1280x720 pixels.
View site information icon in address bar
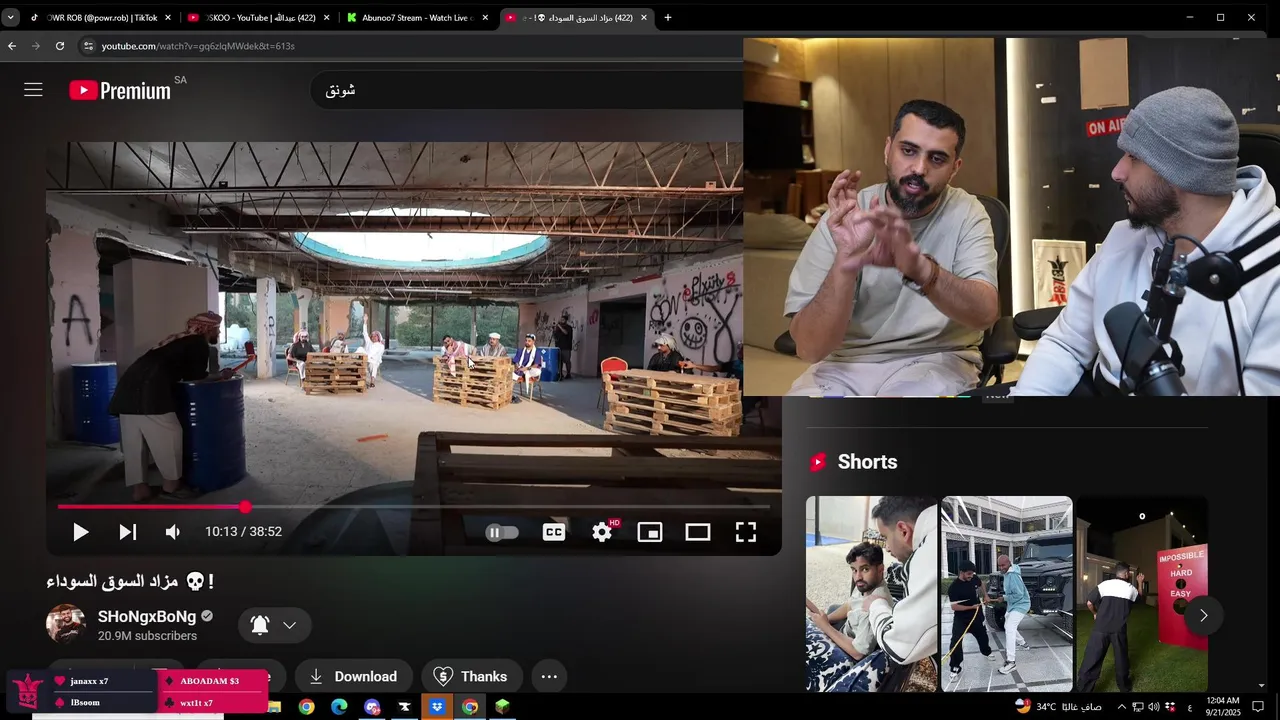(x=88, y=46)
